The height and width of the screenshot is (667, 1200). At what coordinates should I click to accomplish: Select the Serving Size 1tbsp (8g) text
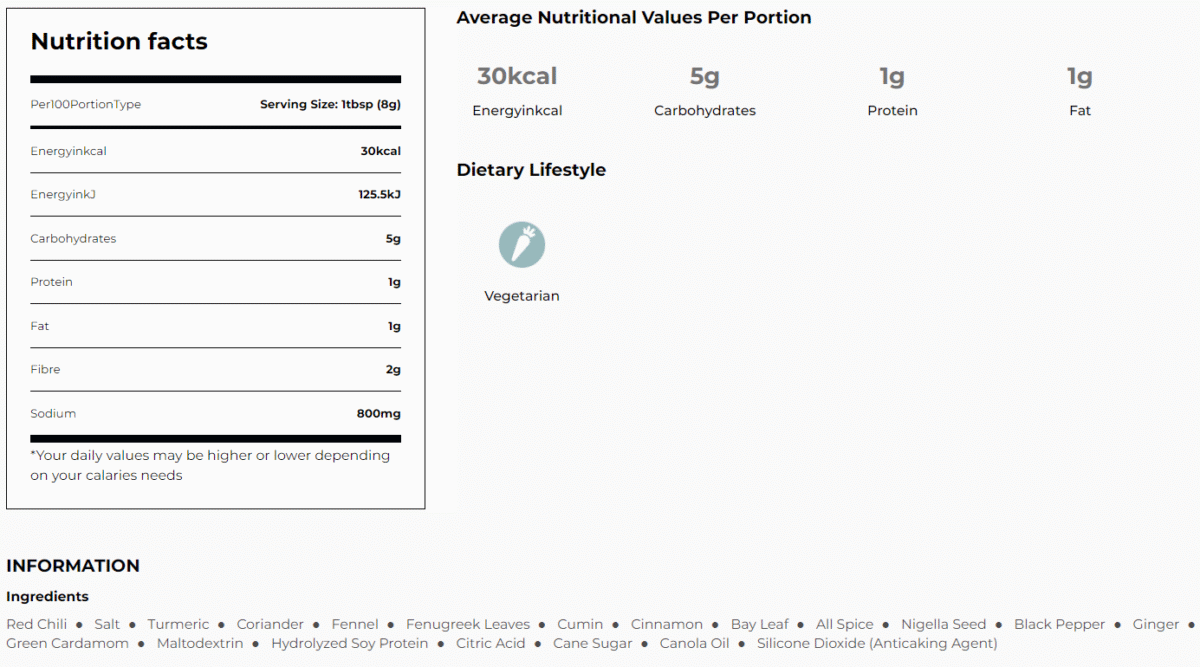(x=330, y=104)
